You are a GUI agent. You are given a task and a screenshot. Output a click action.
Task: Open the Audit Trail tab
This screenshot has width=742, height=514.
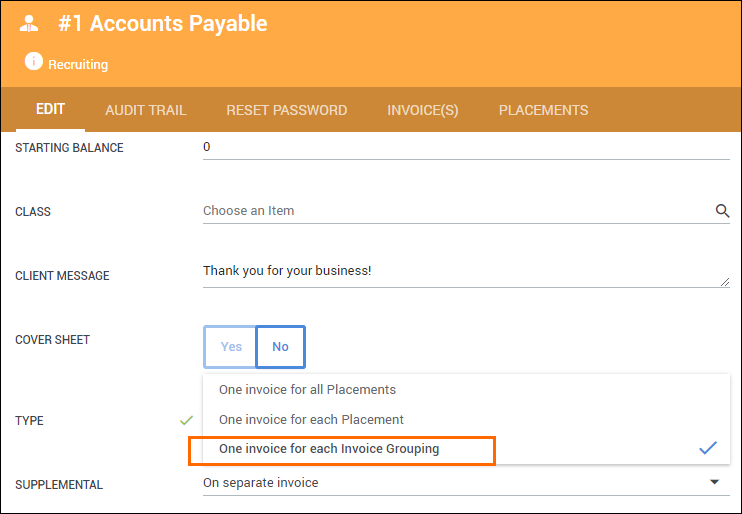146,110
